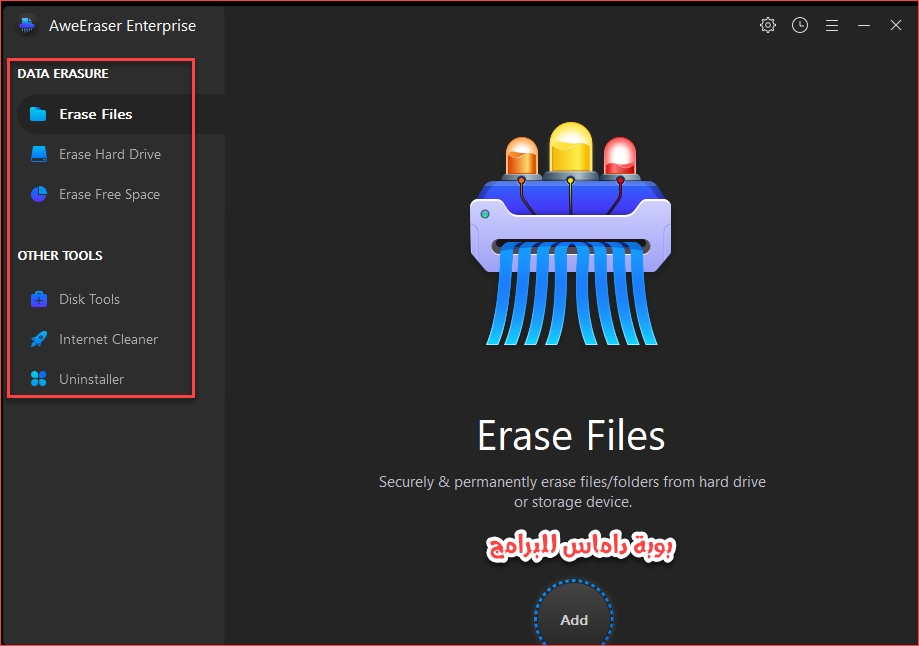Click the hard drive icon in the sidebar
The width and height of the screenshot is (919, 646).
coord(39,154)
